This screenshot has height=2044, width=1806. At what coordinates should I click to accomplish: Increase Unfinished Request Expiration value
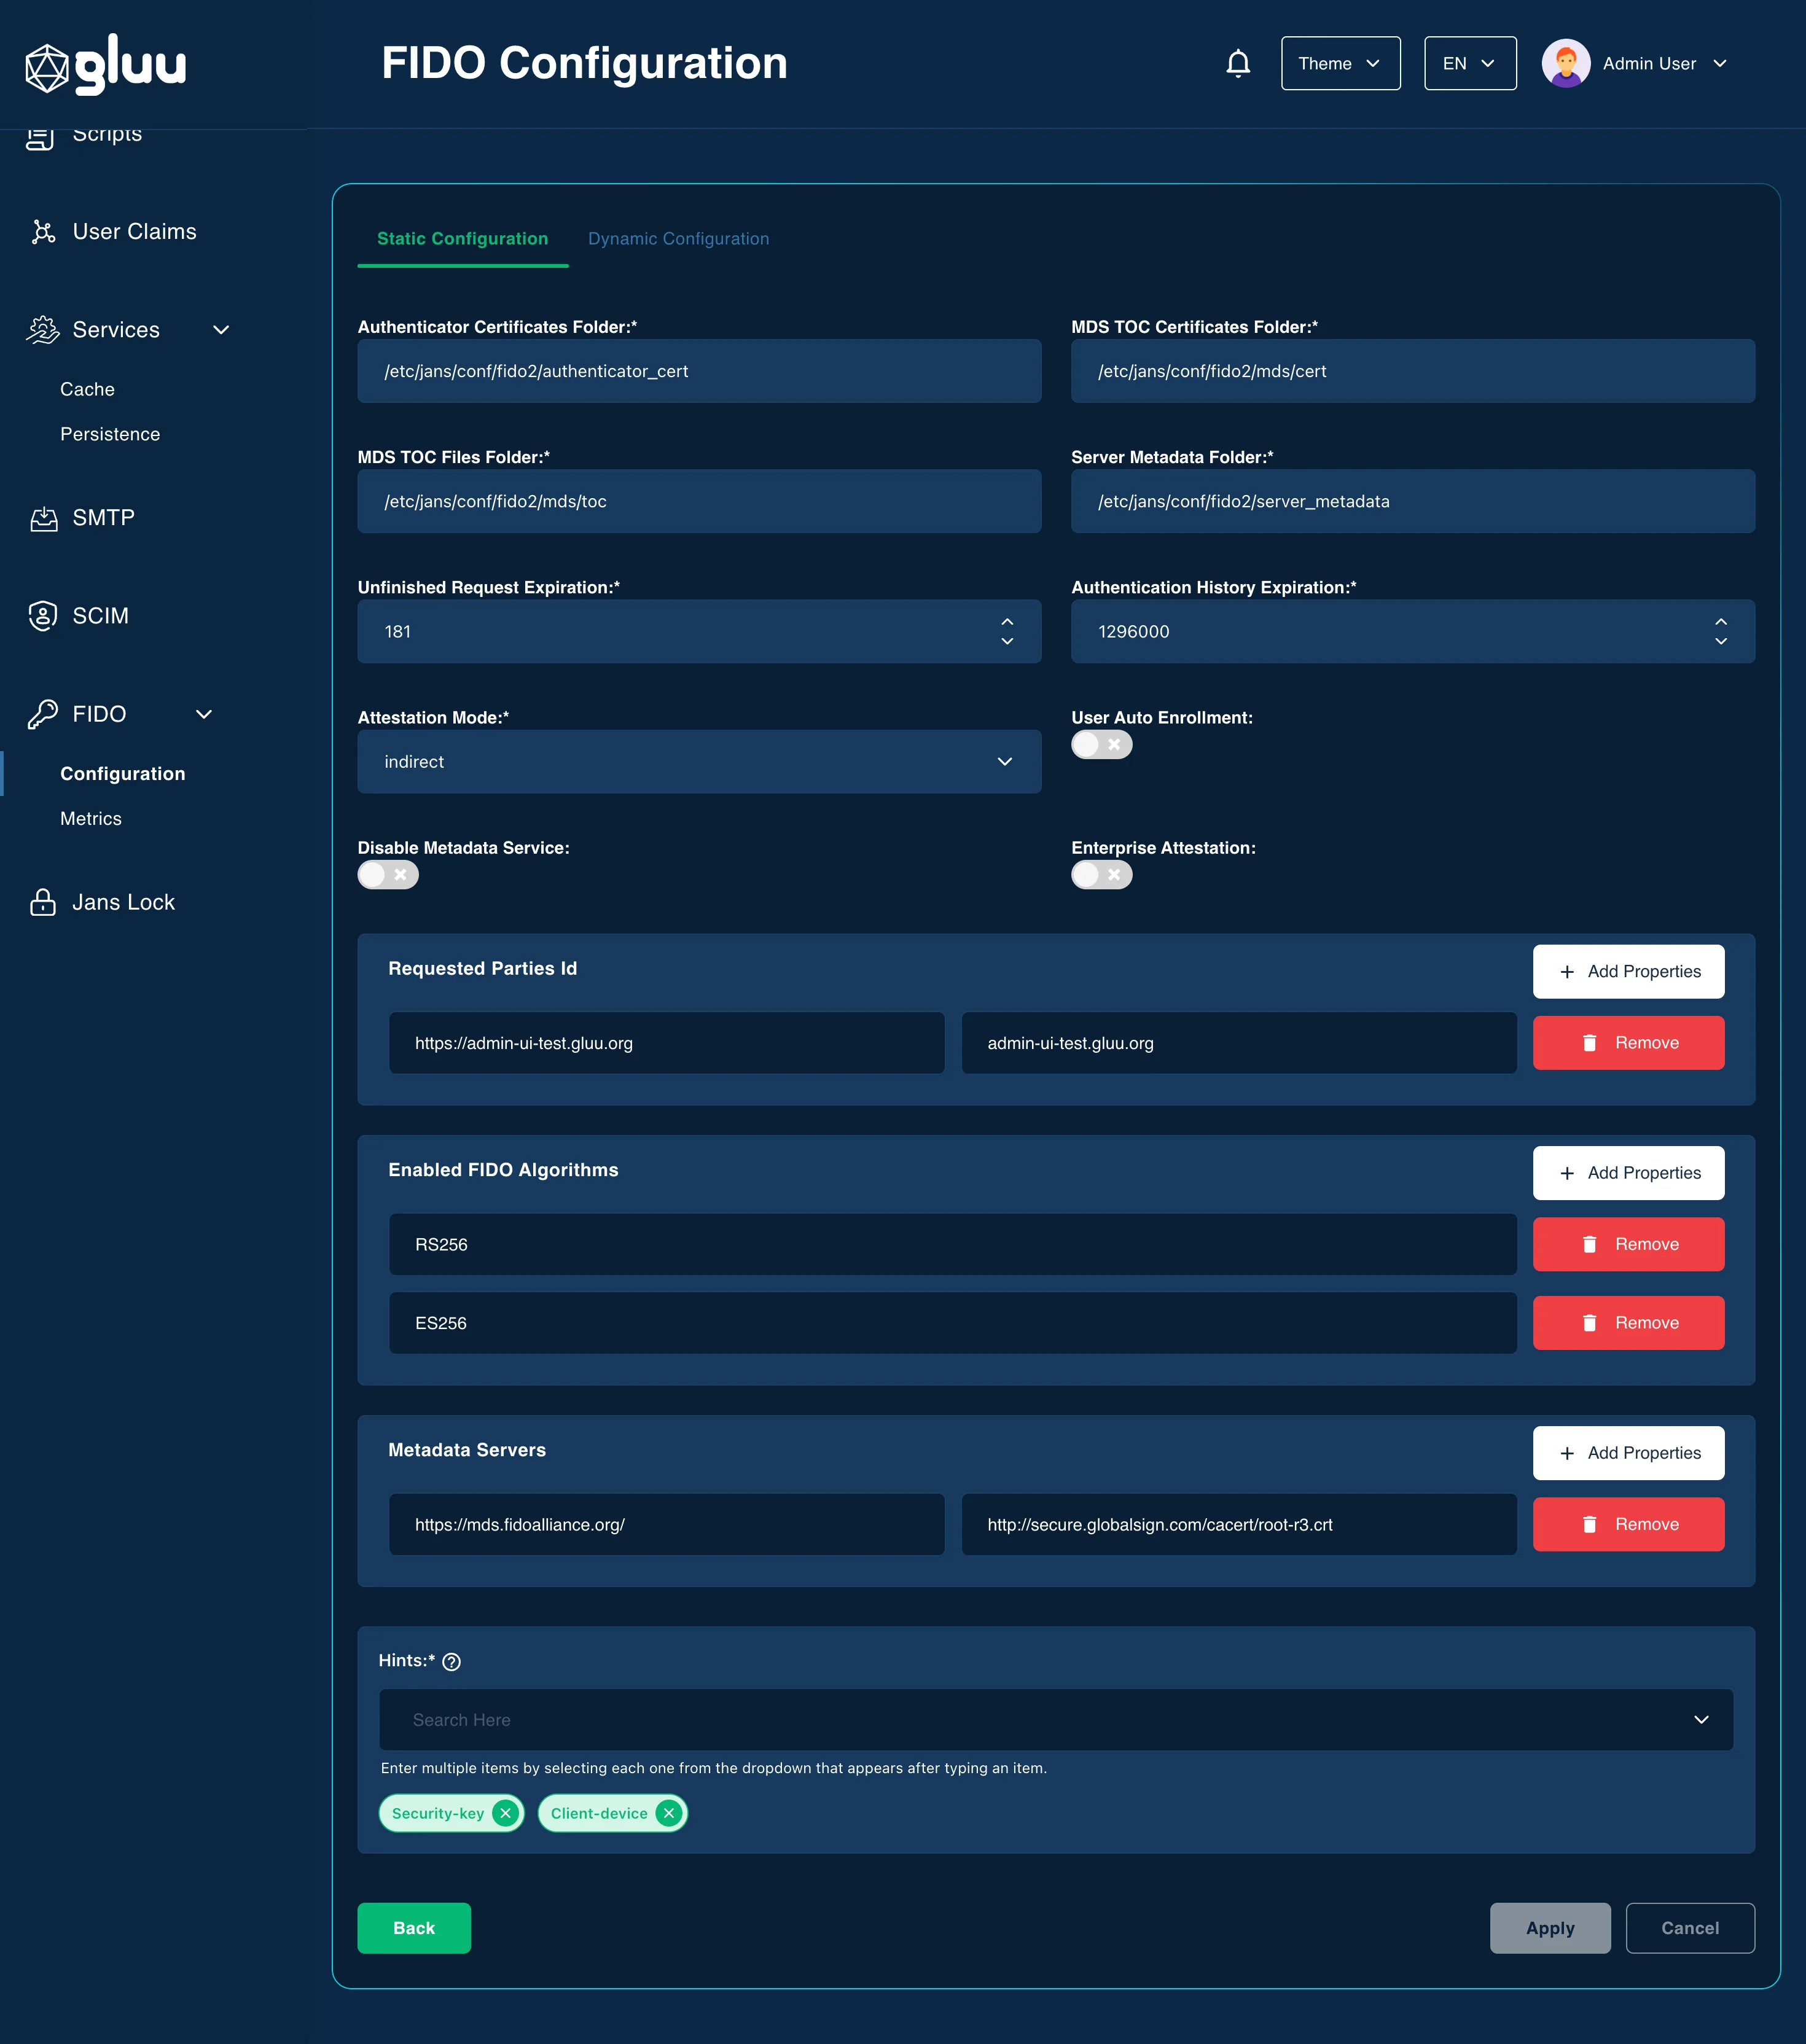point(1007,622)
